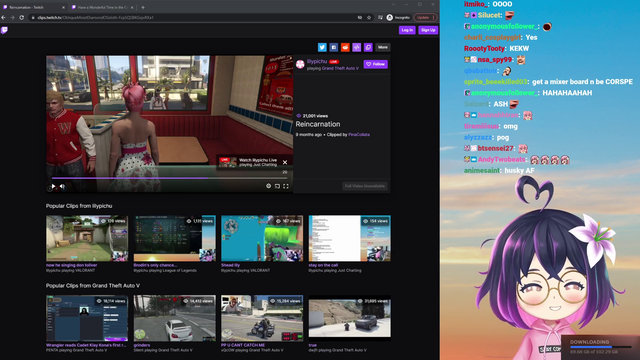Open the 'stay on the call' clip thumbnail
The width and height of the screenshot is (640, 360).
tap(349, 238)
